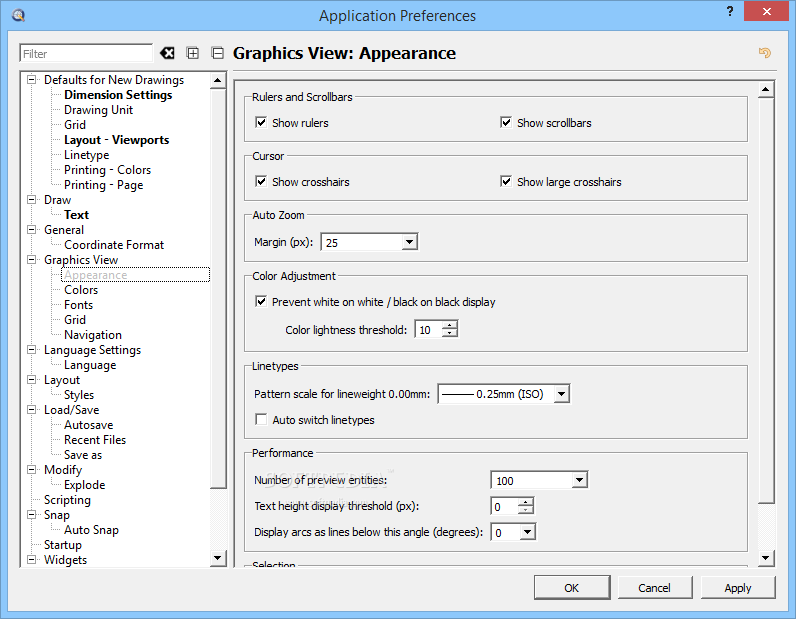
Task: Collapse all tree items with minus icon
Action: tap(217, 53)
